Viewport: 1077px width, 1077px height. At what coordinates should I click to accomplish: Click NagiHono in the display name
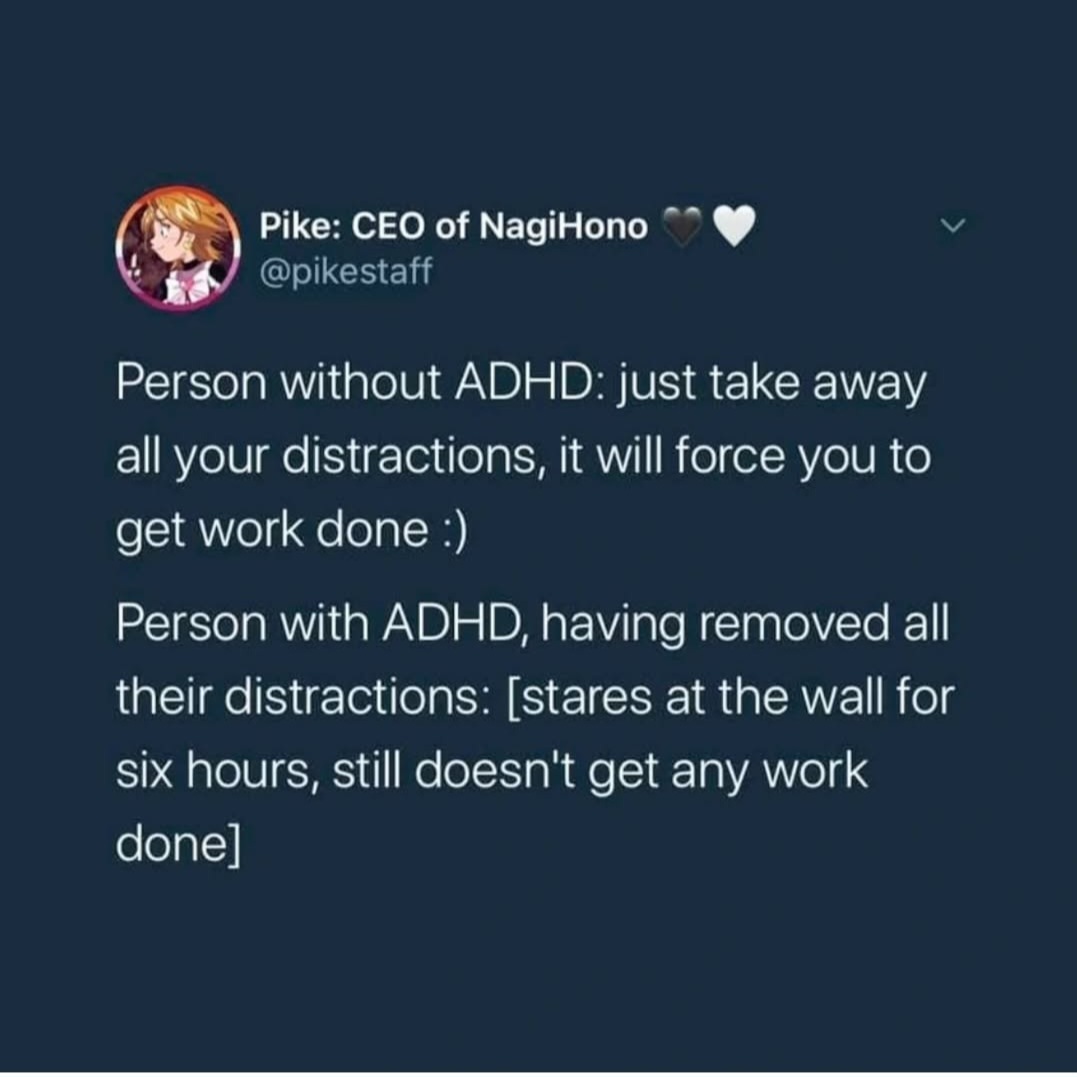click(563, 227)
